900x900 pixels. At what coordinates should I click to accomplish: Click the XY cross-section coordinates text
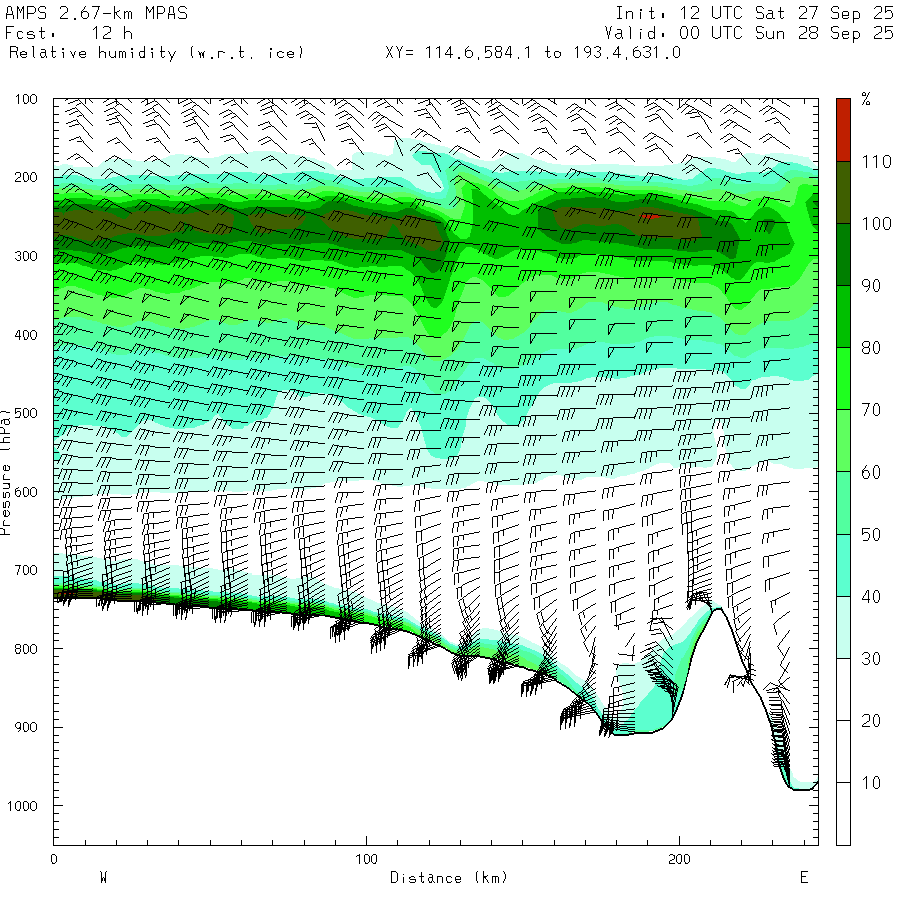coord(533,53)
